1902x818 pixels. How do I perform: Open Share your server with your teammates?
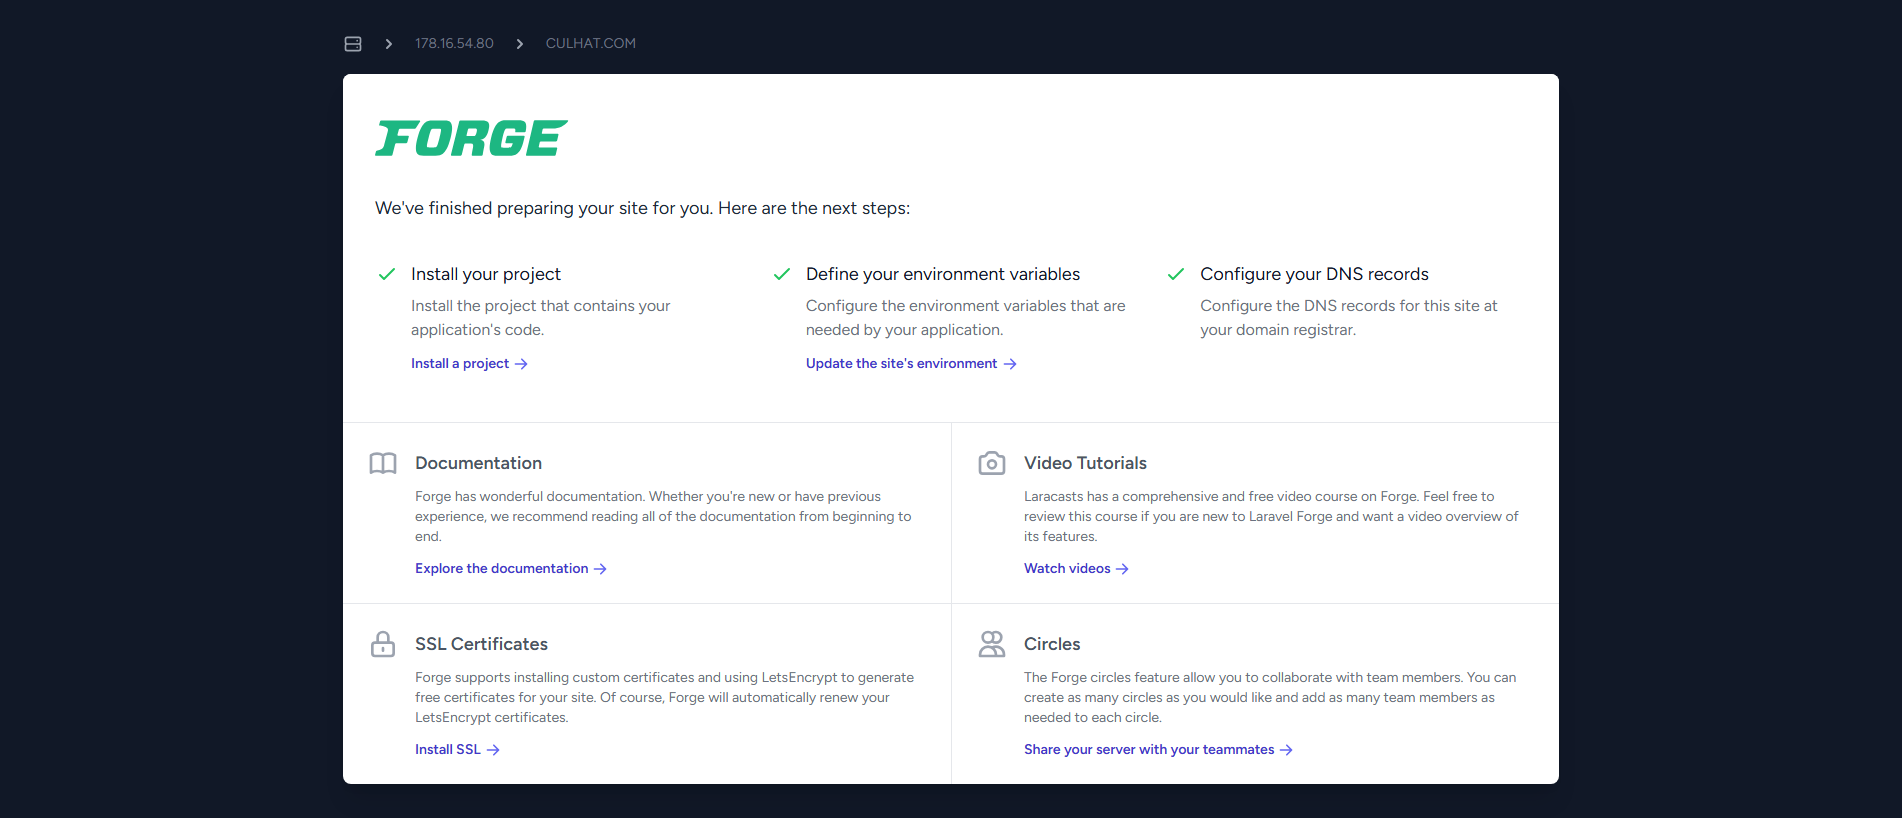coord(1158,750)
